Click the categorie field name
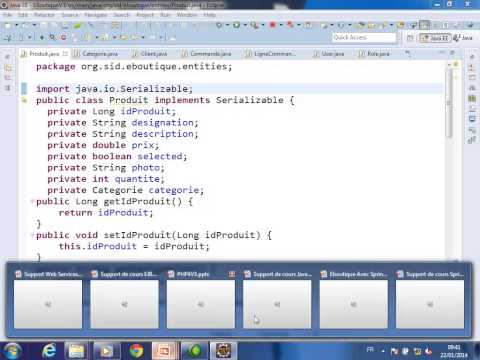The image size is (480, 360). tap(173, 190)
